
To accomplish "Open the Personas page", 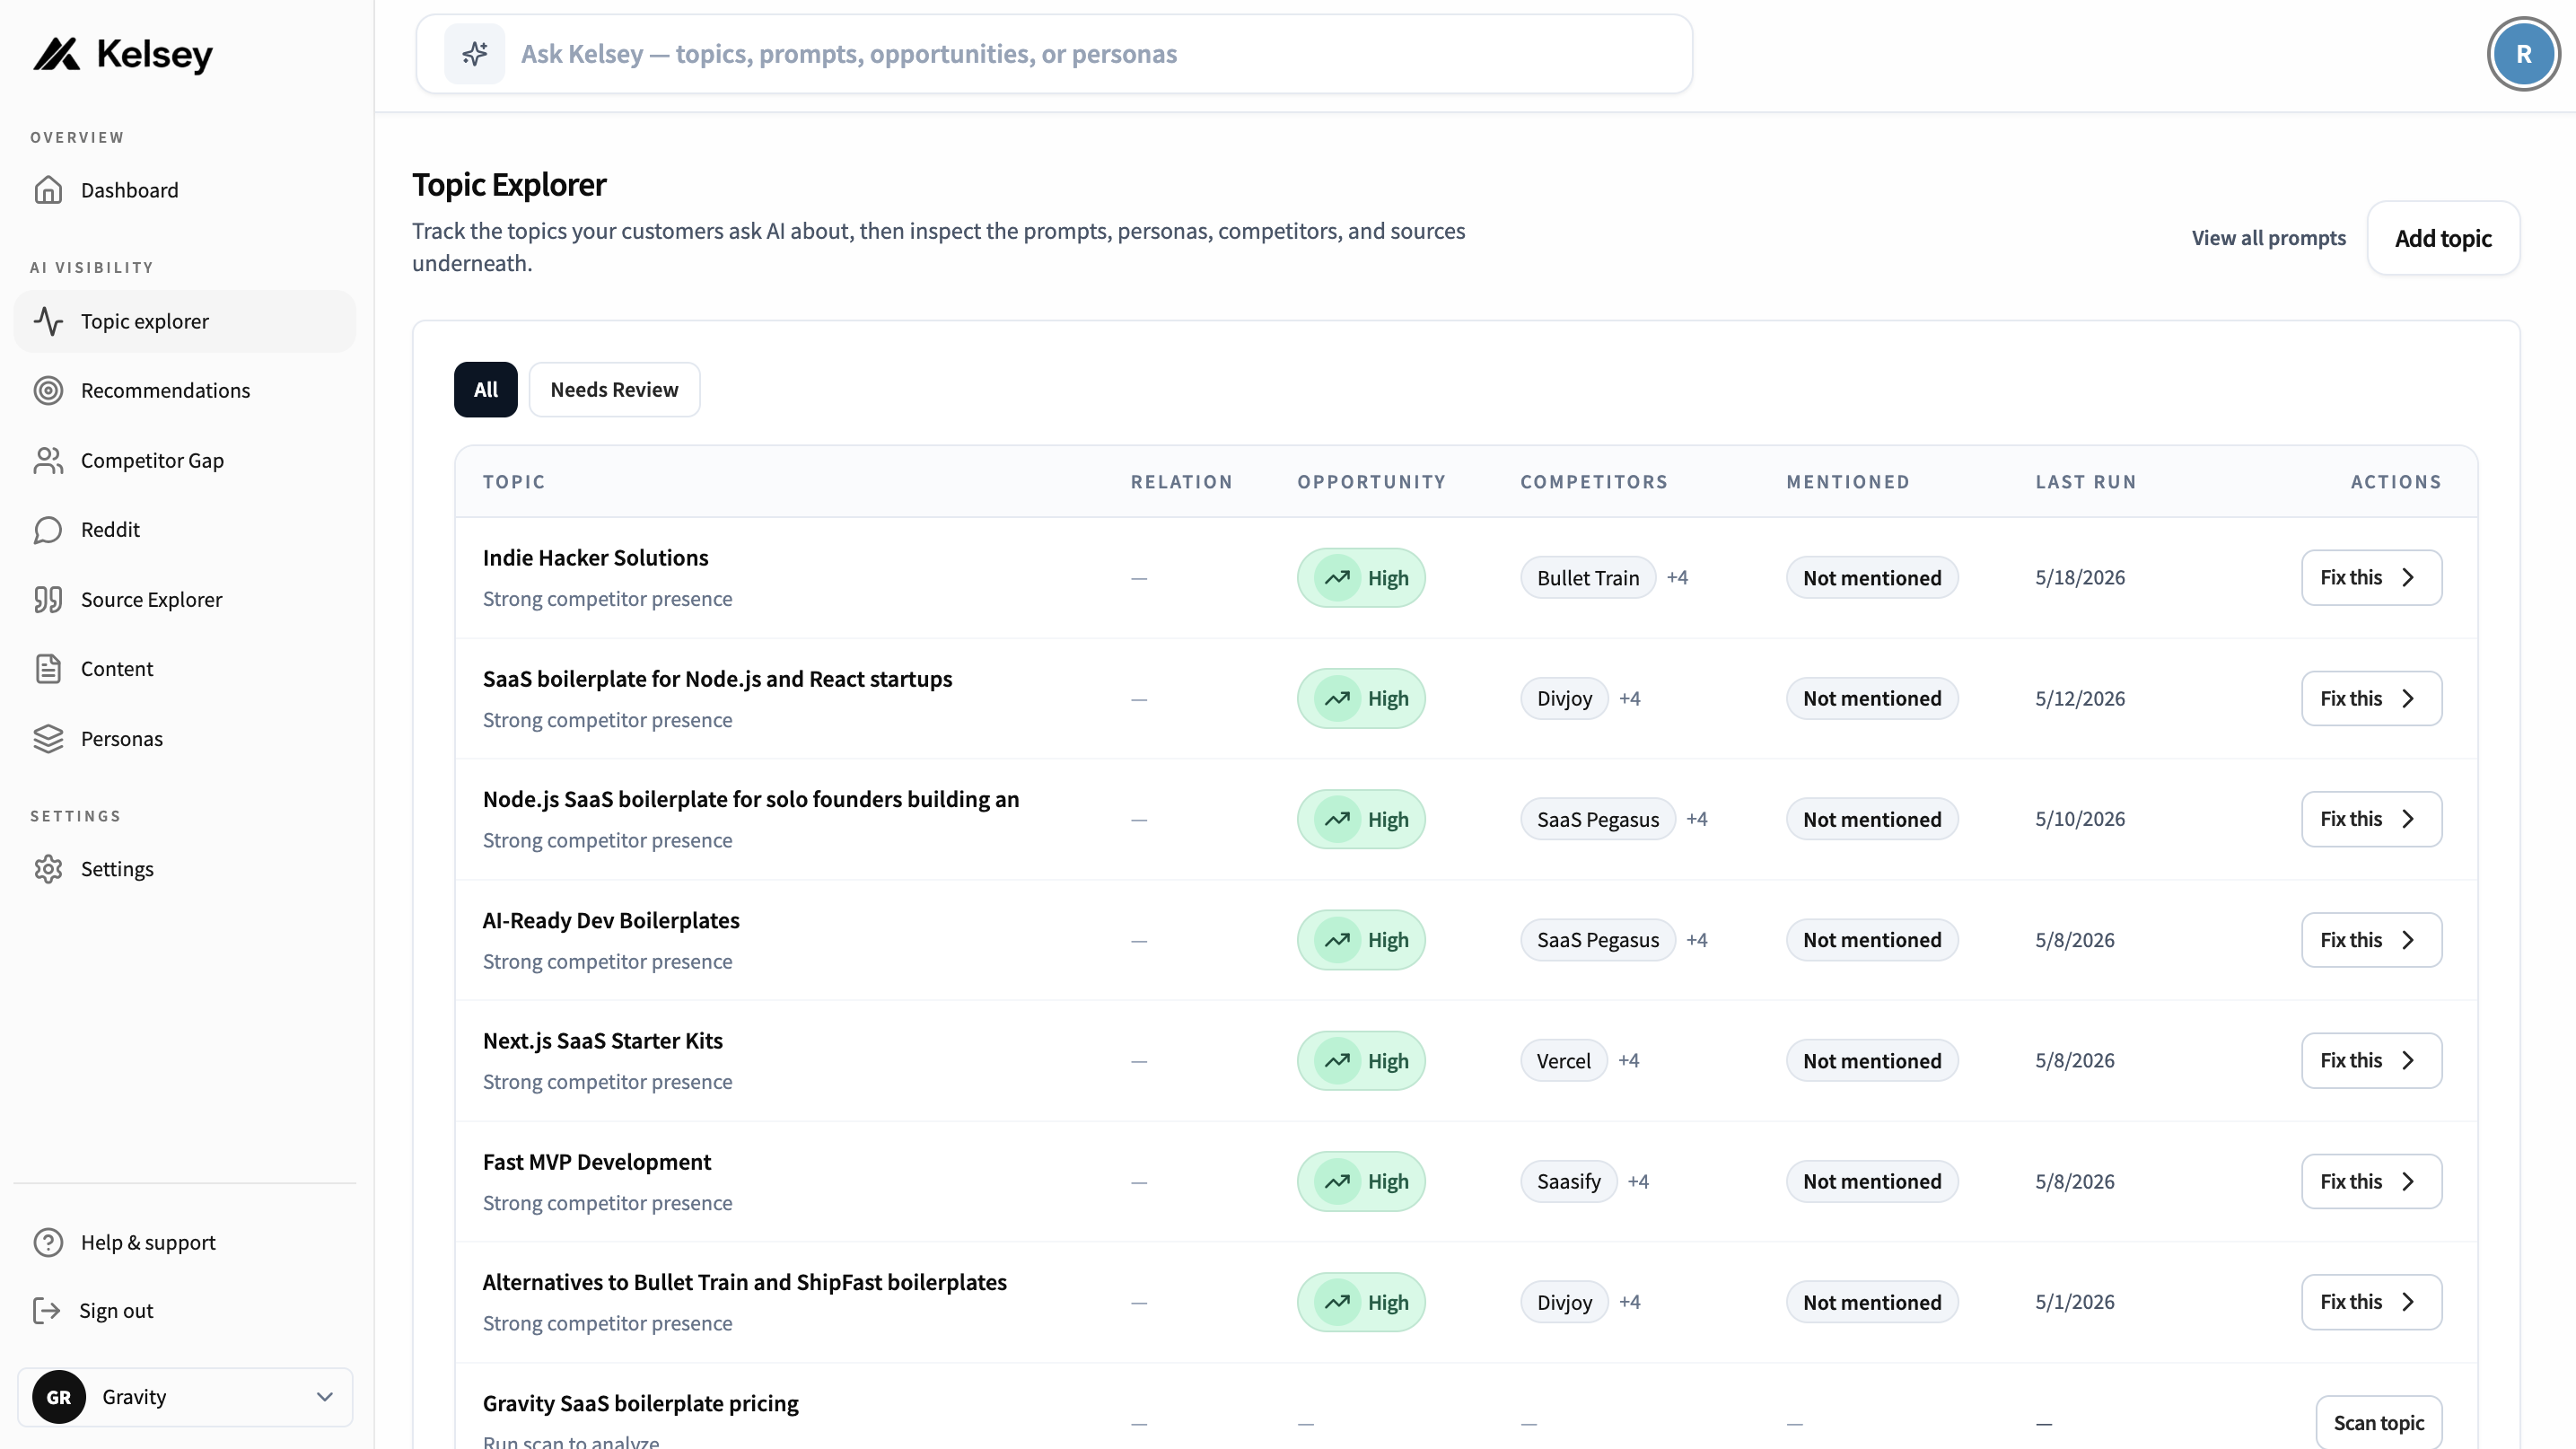I will coord(184,738).
